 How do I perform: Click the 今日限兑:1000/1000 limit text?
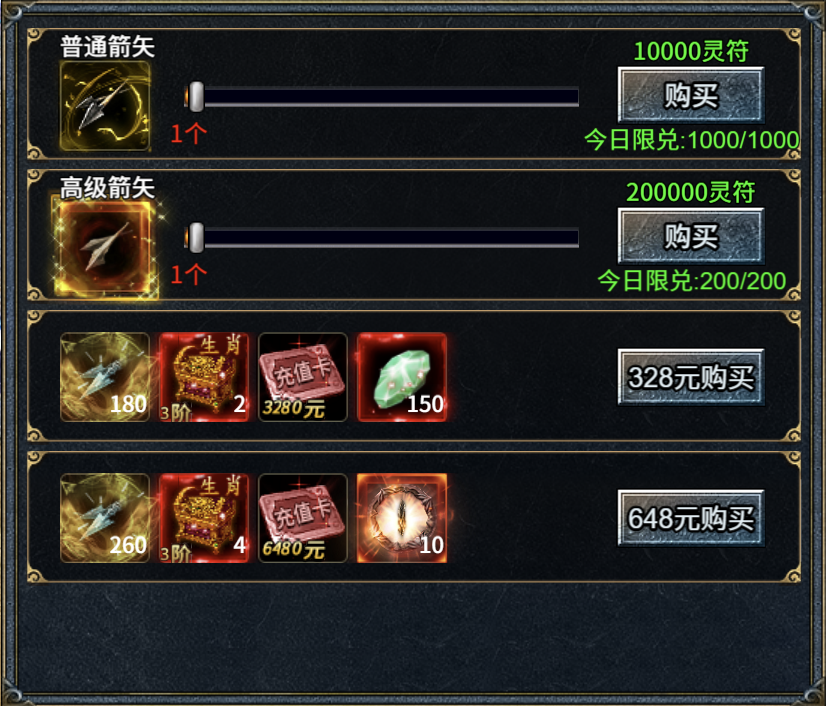coord(692,140)
